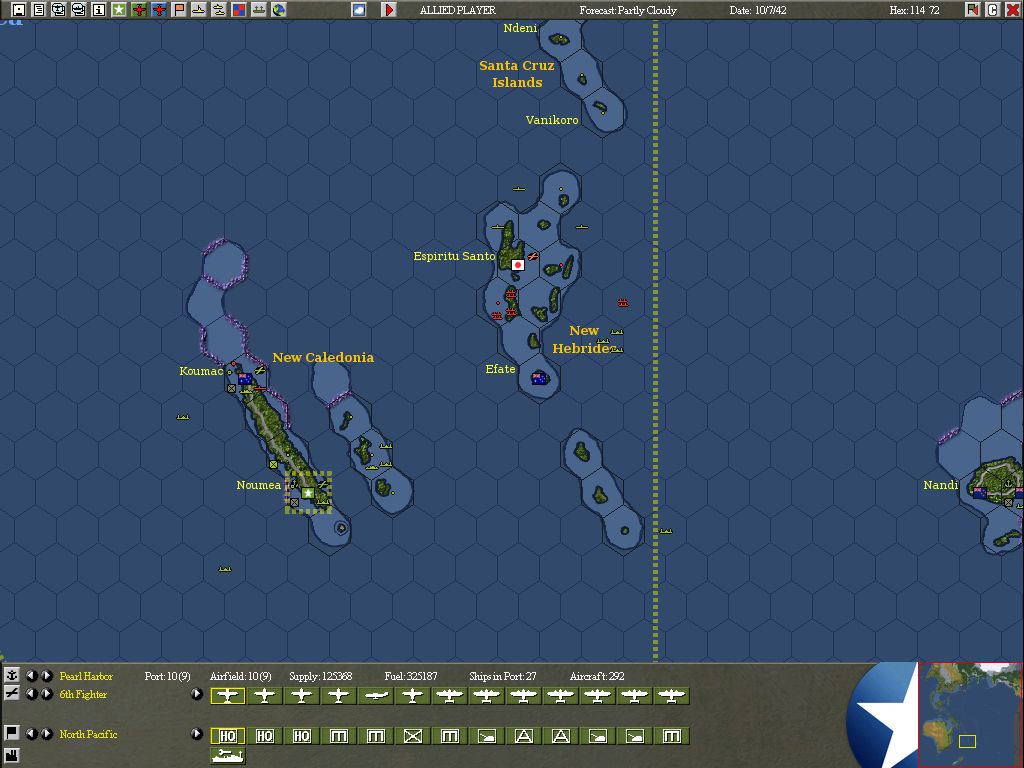Click the 'C' icon at top right
The width and height of the screenshot is (1024, 768).
993,10
